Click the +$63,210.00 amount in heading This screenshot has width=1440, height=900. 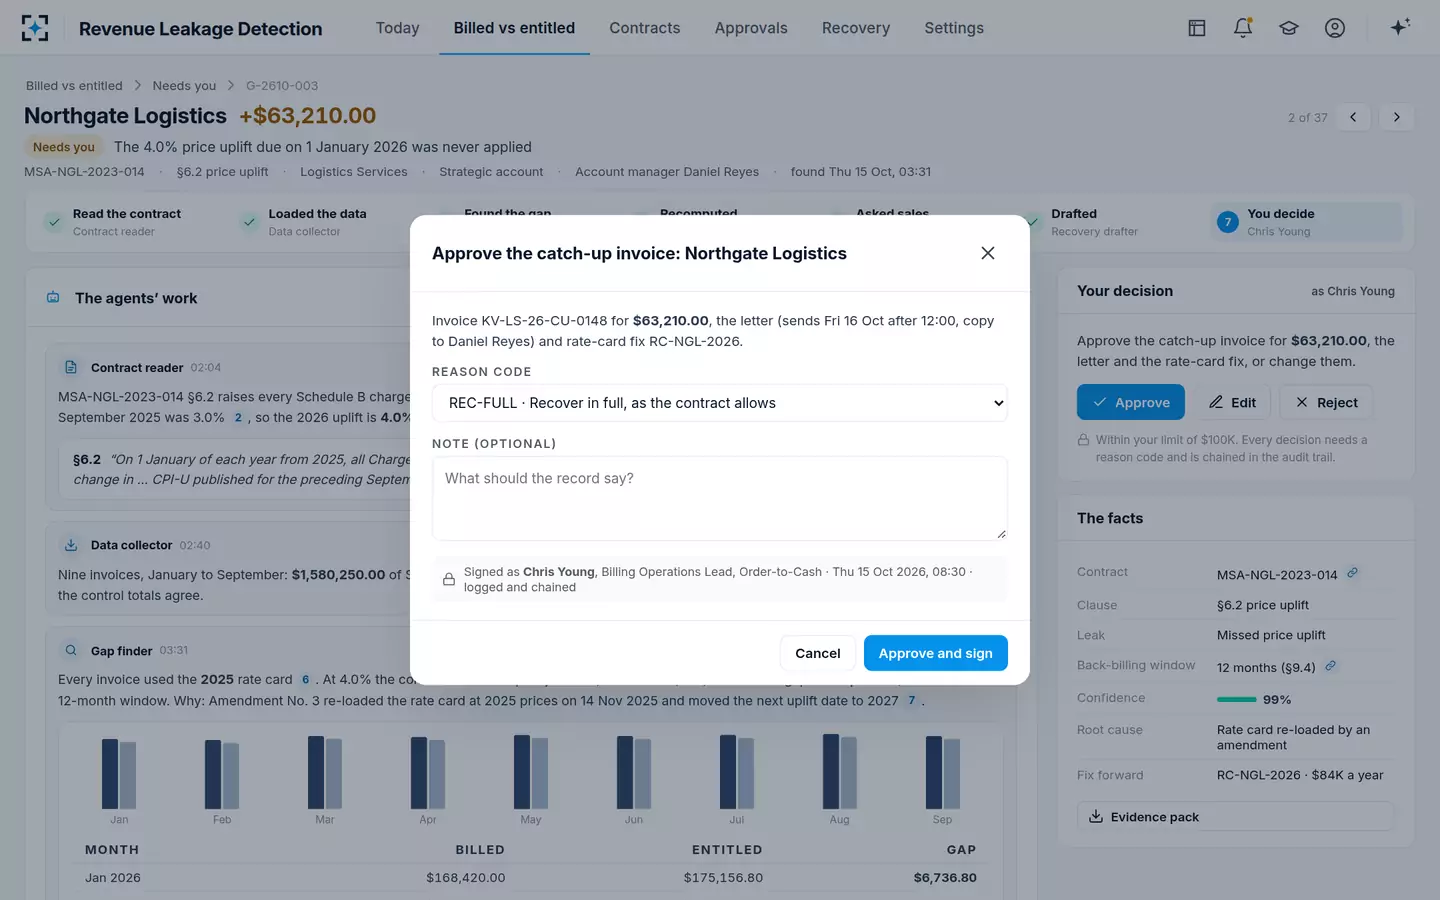(308, 116)
